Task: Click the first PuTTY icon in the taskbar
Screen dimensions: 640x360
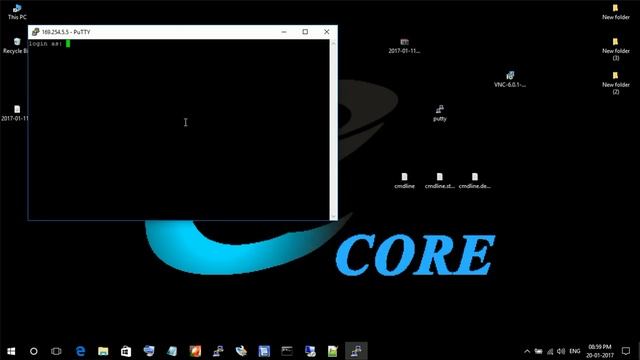Action: click(x=218, y=351)
